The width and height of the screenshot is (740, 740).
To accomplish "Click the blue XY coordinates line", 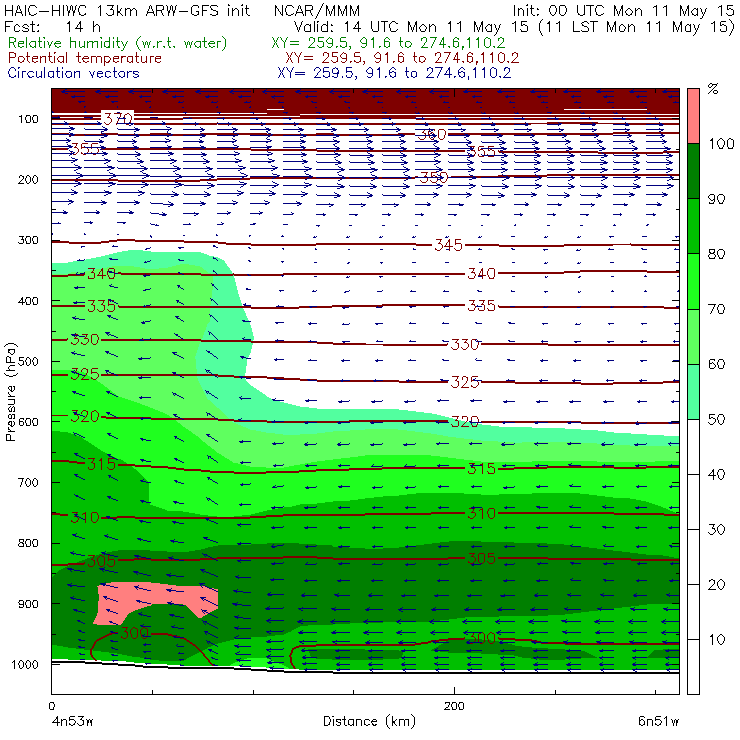I will pyautogui.click(x=394, y=73).
